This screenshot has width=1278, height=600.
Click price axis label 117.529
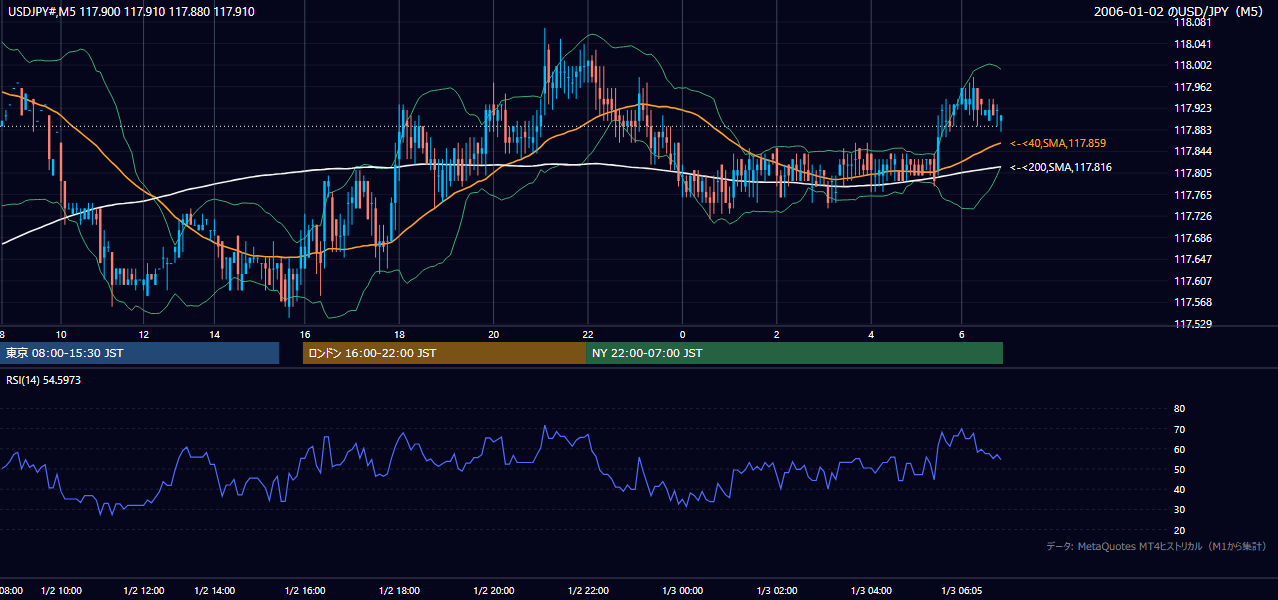point(1191,324)
